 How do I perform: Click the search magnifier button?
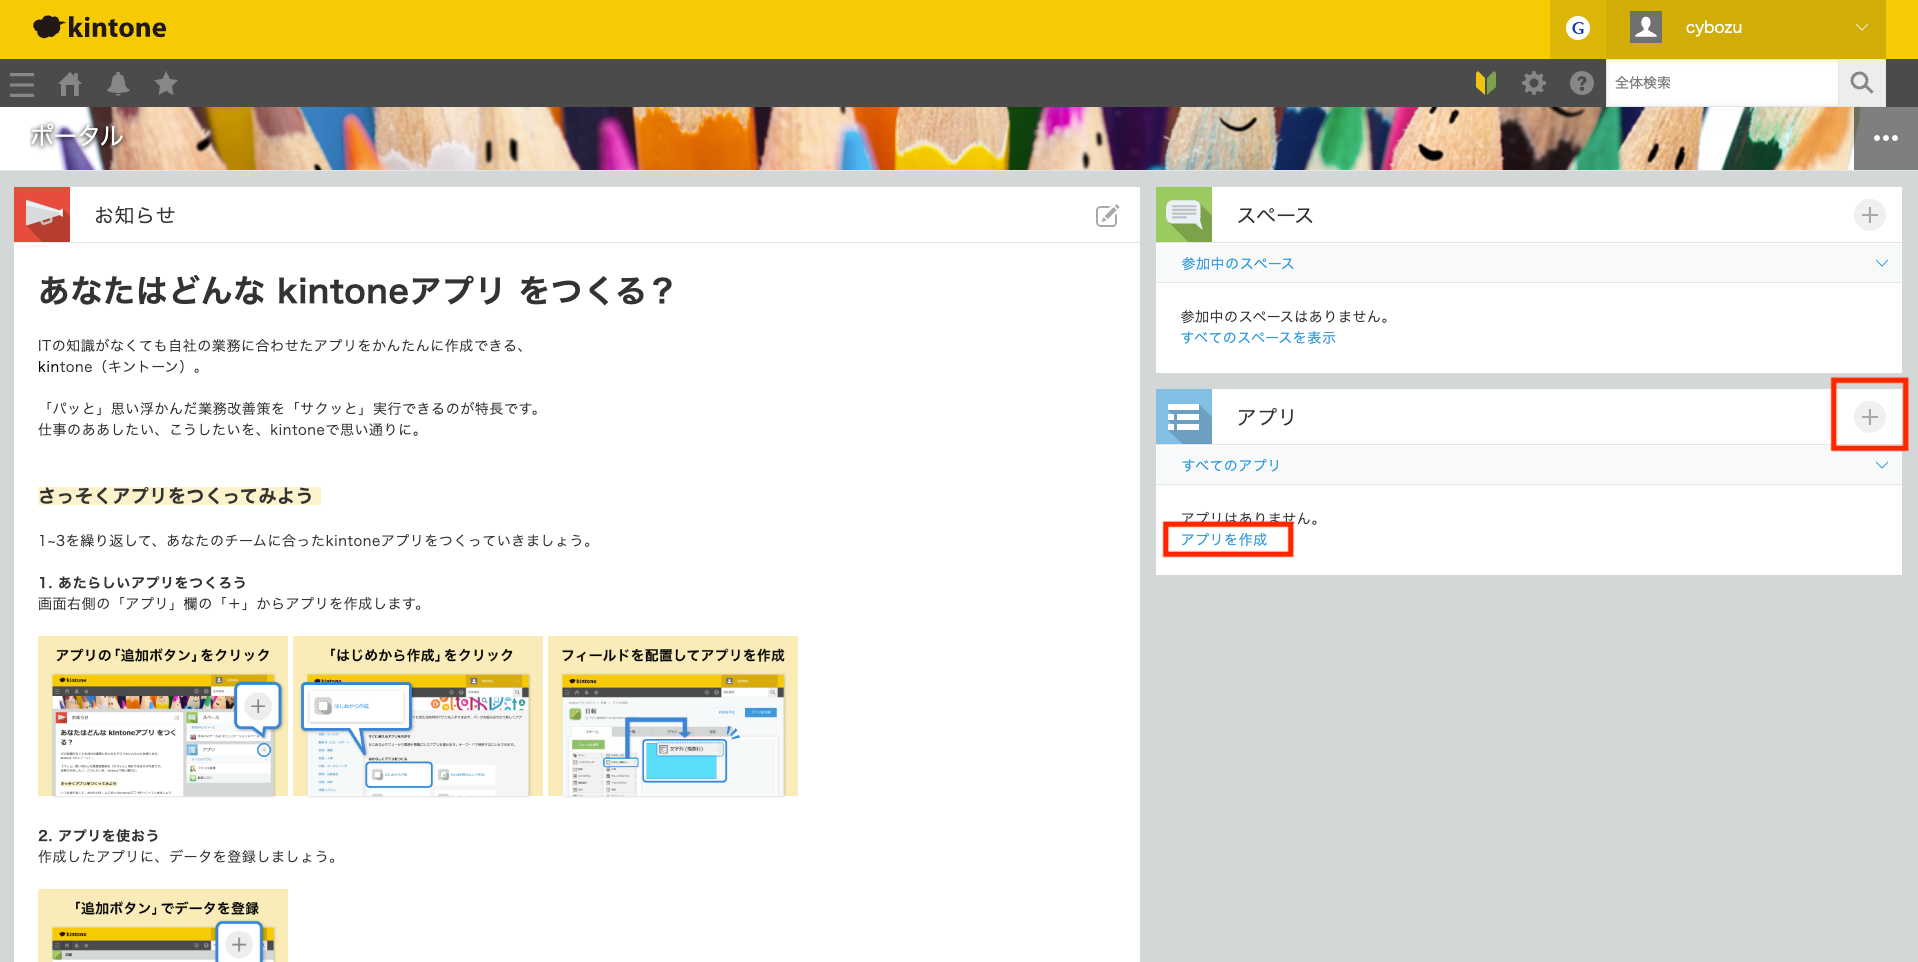(1862, 83)
